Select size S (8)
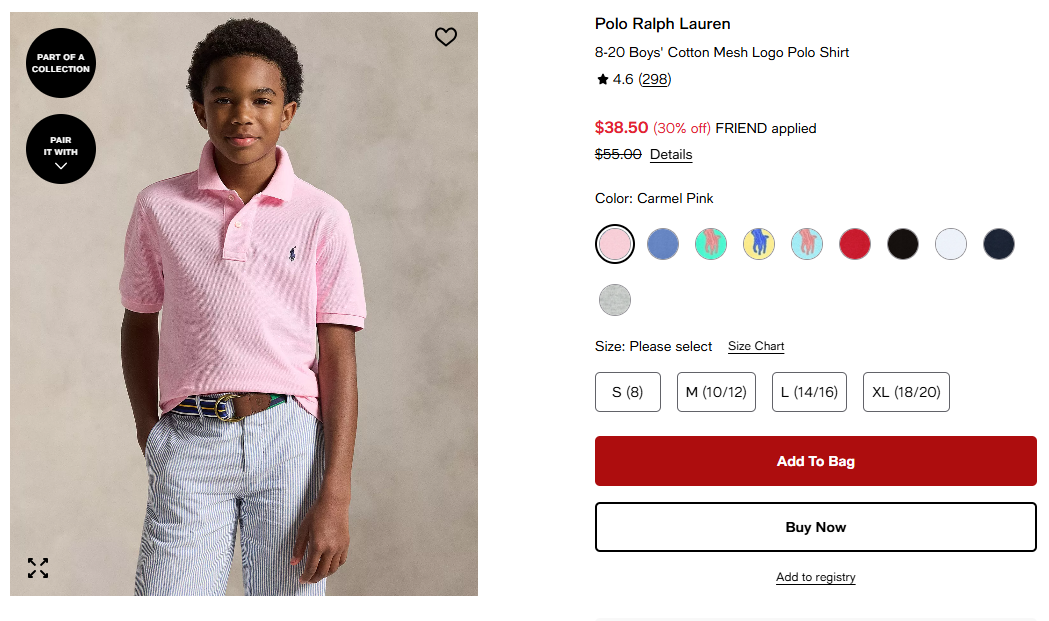This screenshot has width=1049, height=621. coord(628,392)
